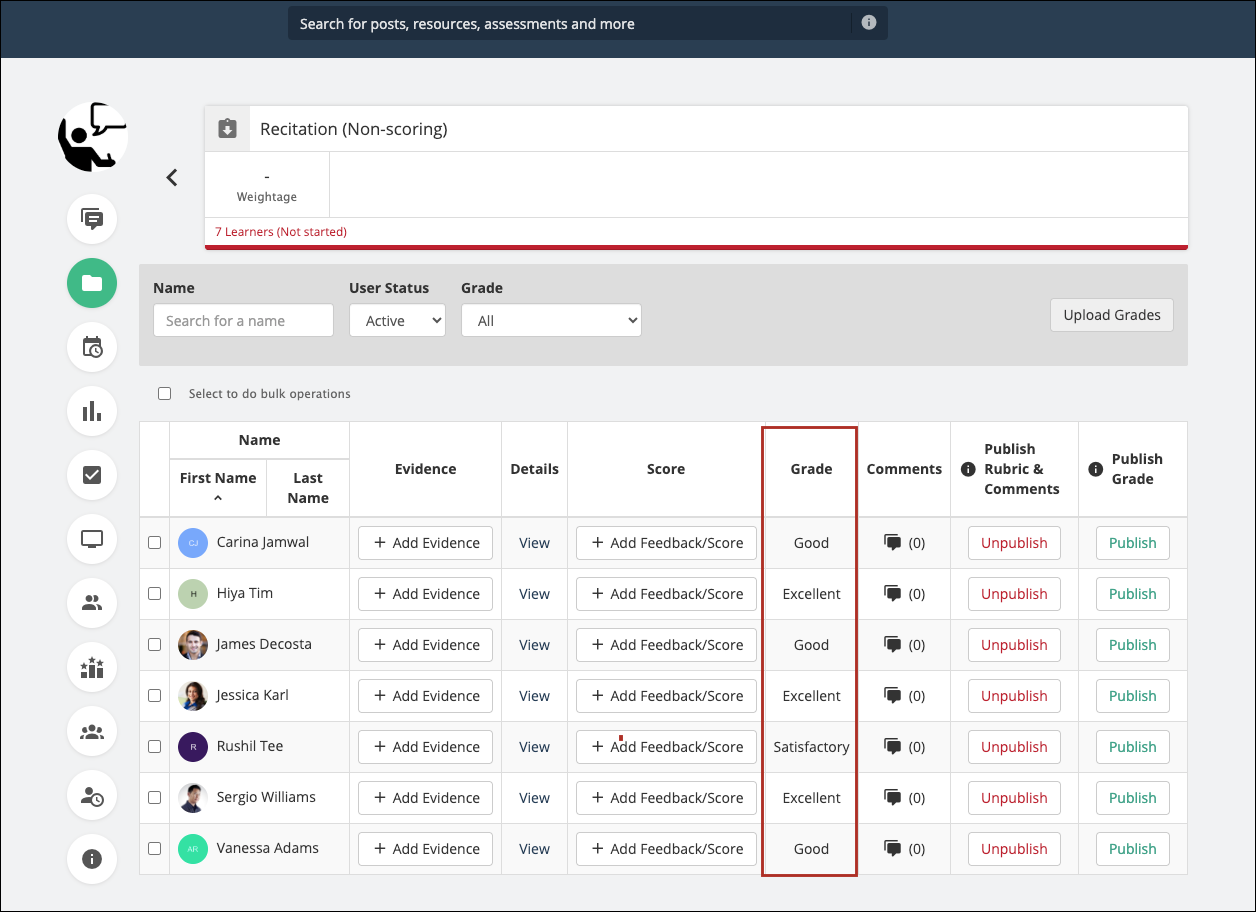Click the Search for a name field
This screenshot has height=912, width=1256.
[x=243, y=321]
